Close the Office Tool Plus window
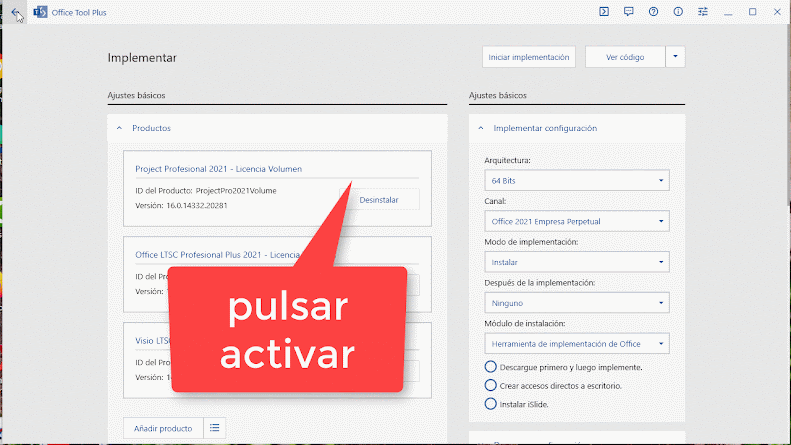 tap(777, 12)
